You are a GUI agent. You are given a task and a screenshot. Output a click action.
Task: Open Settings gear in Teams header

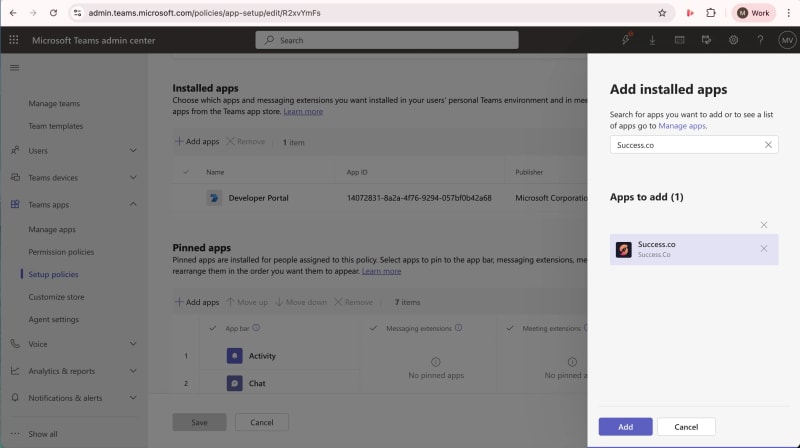click(733, 40)
